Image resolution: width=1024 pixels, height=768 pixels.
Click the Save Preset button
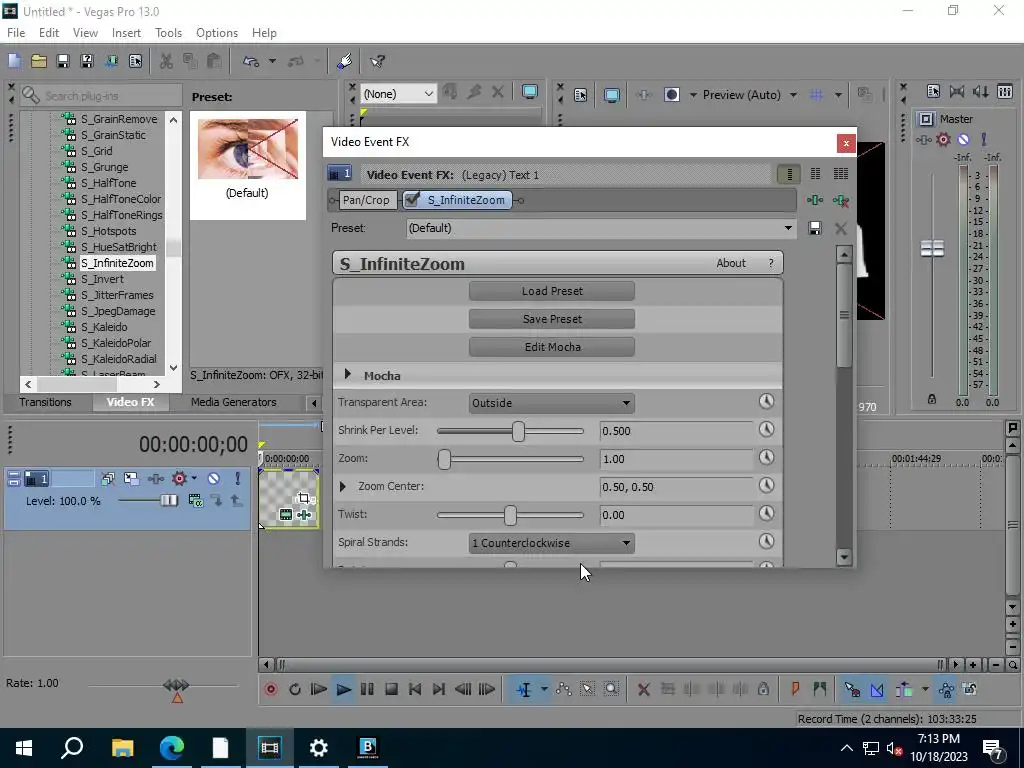(x=552, y=319)
